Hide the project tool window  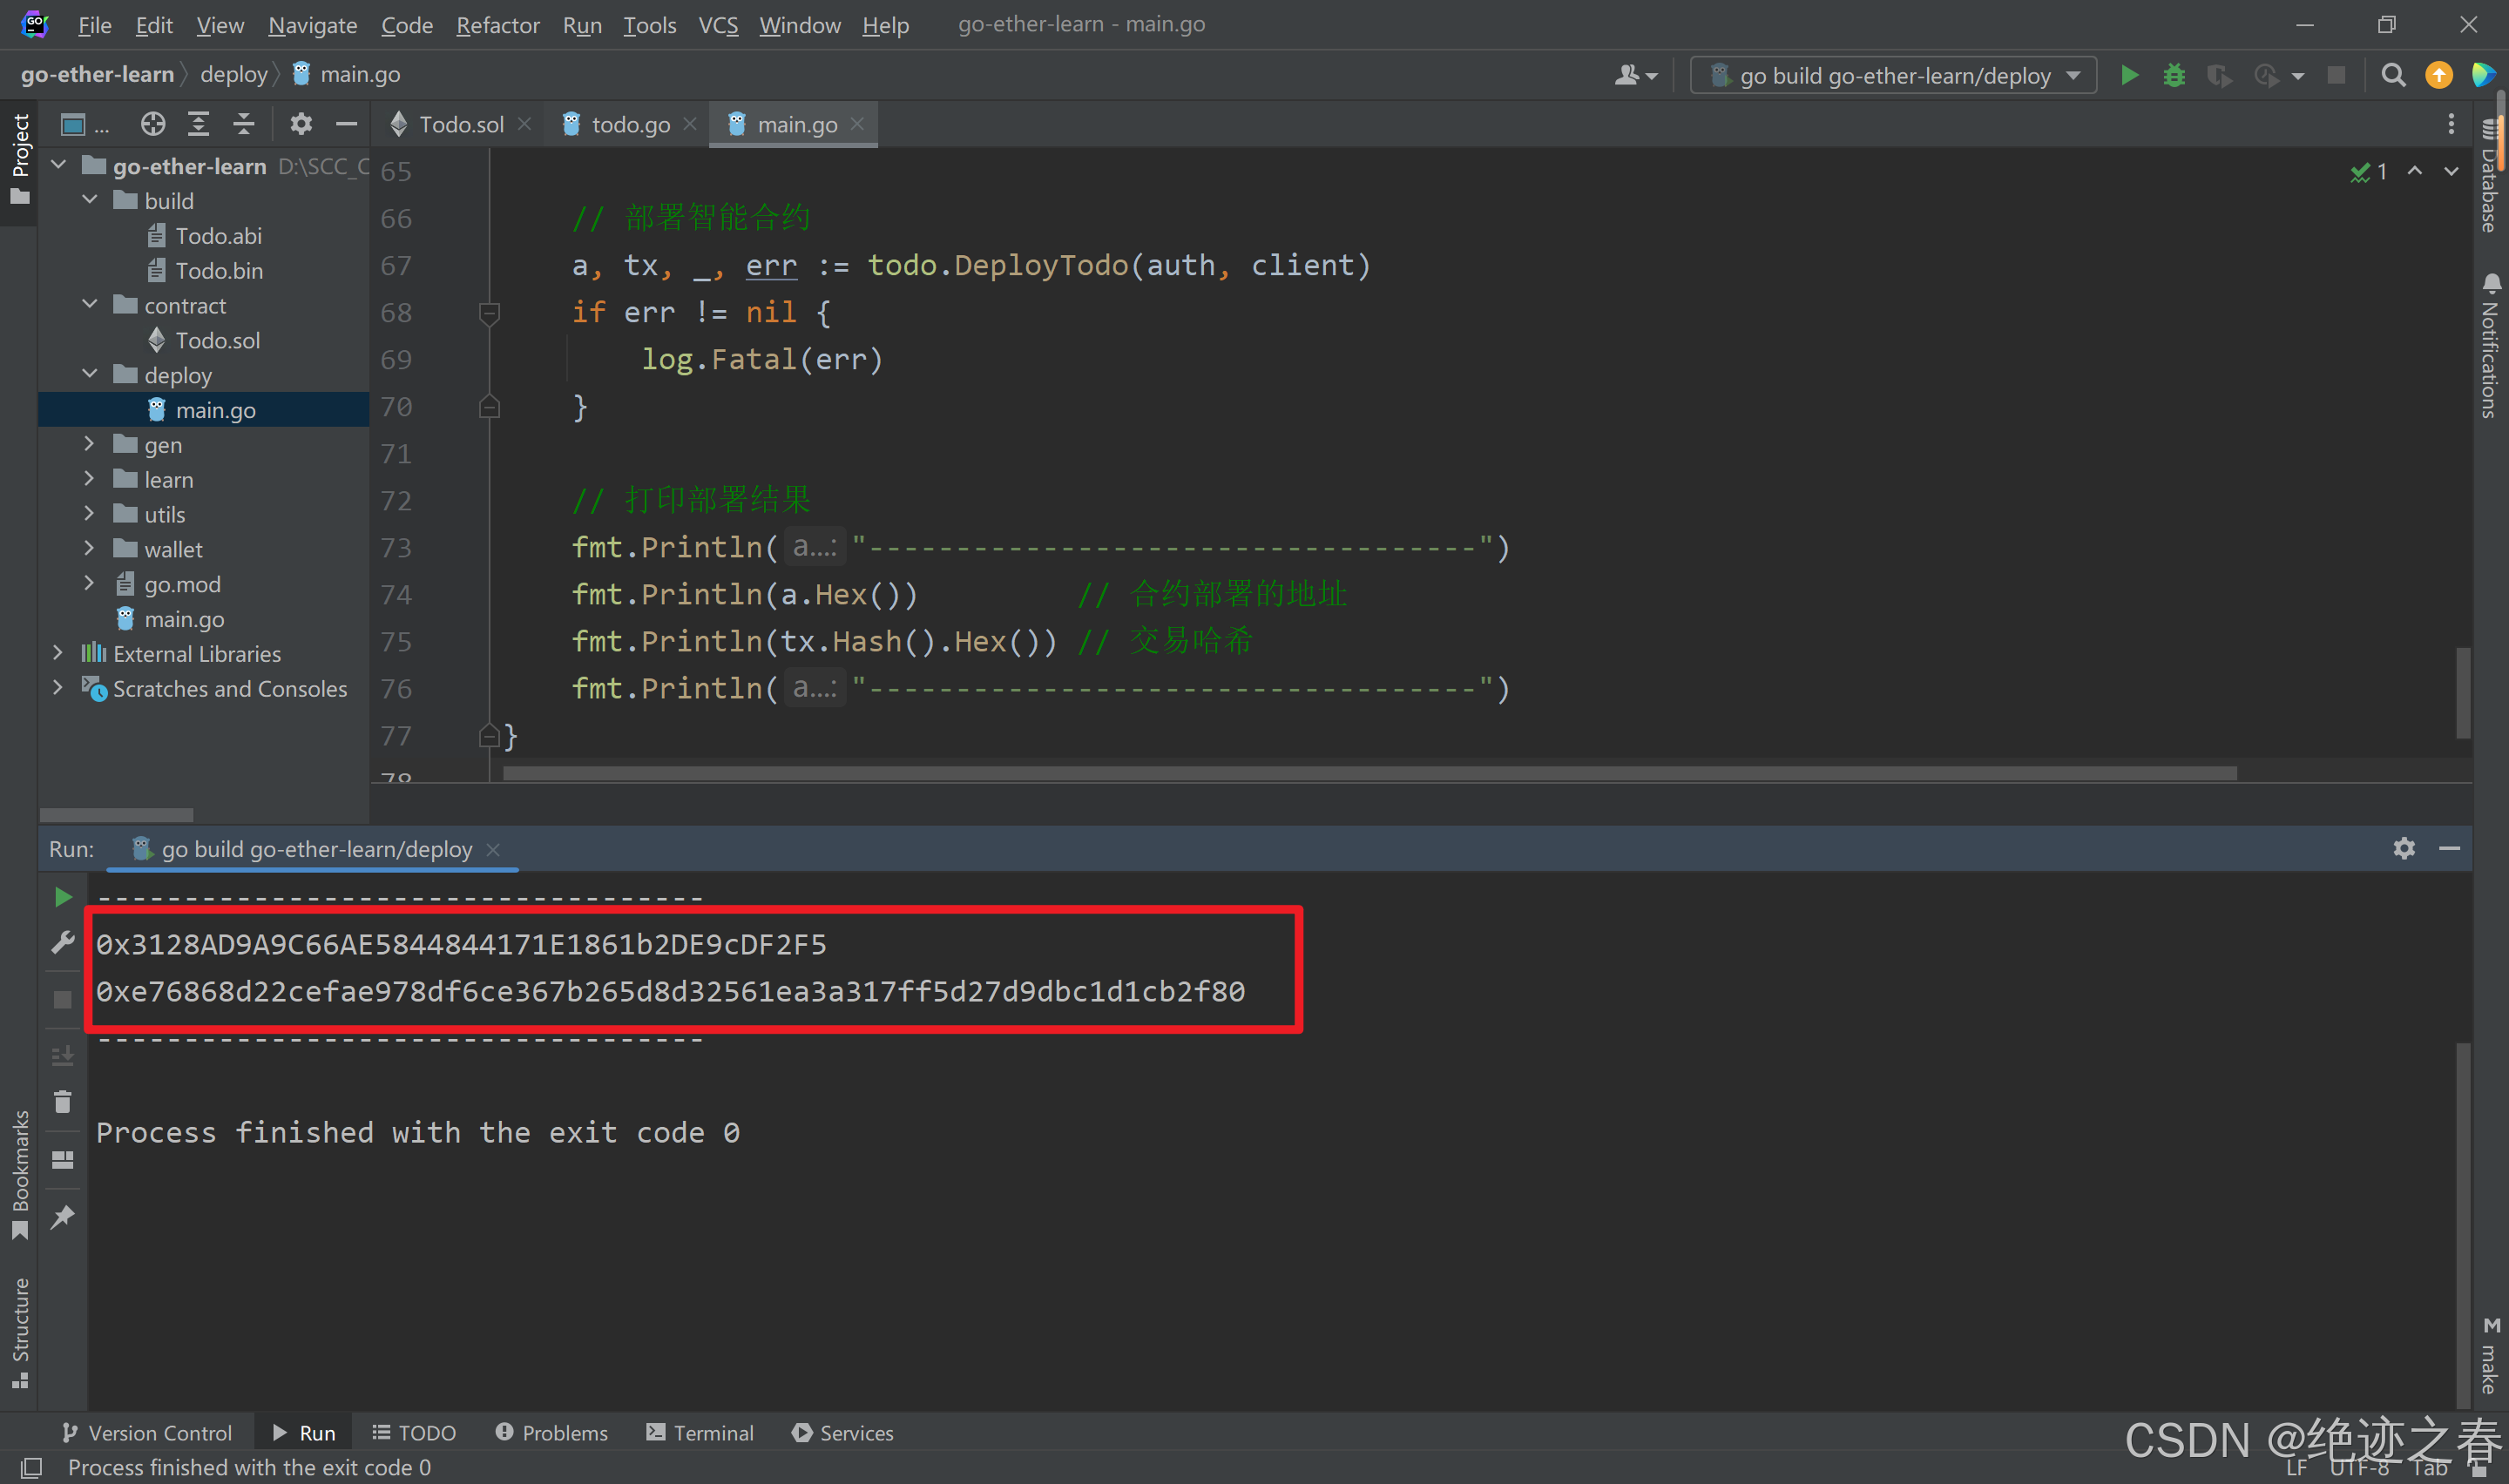347,124
